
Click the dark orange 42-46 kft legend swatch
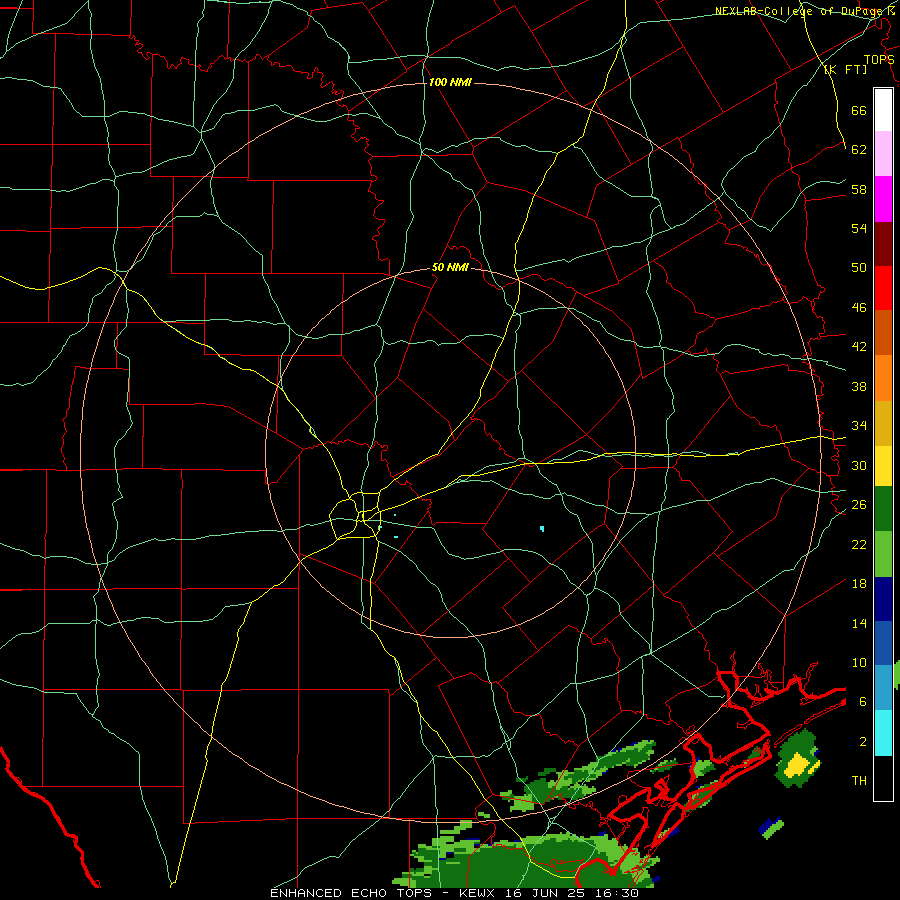click(883, 333)
